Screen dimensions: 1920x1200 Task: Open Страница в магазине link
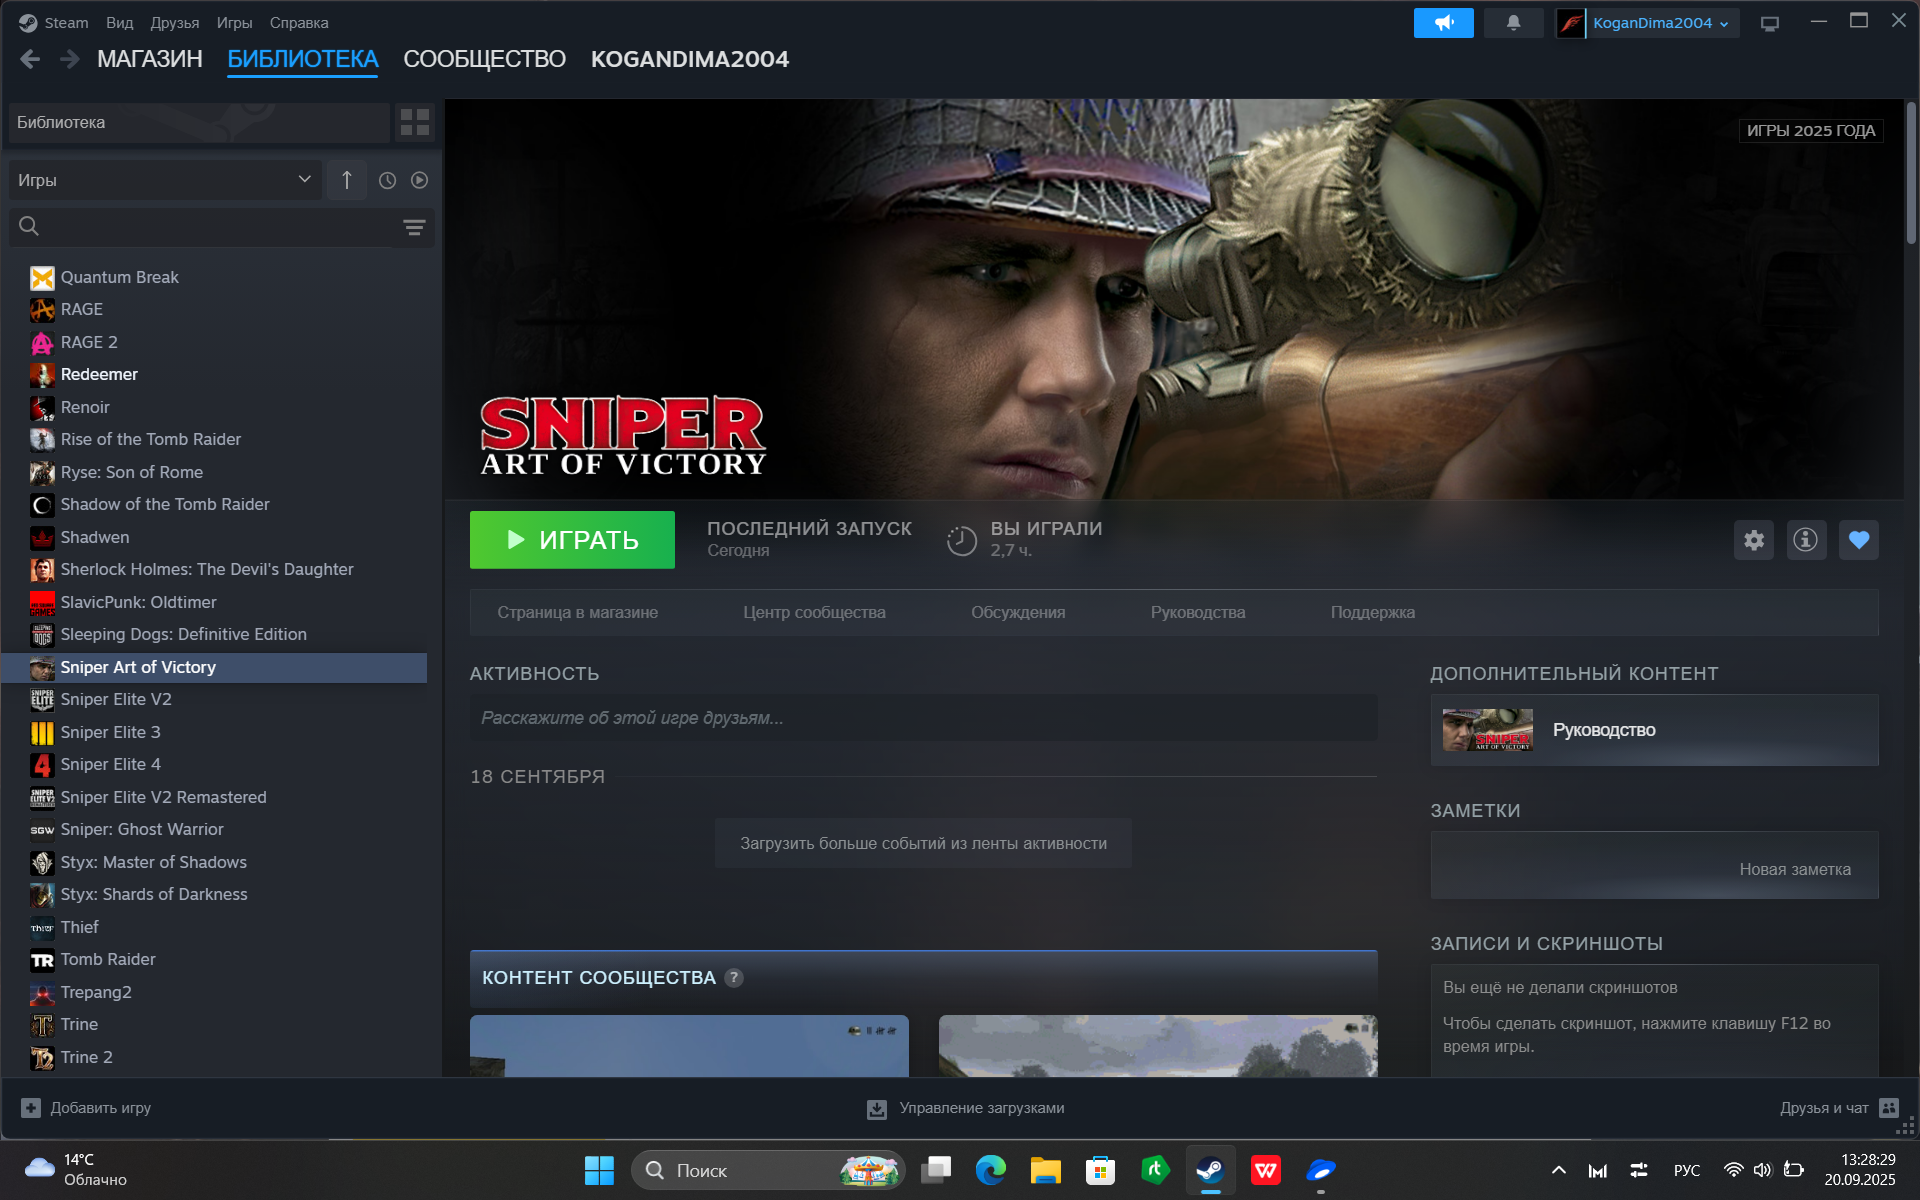[578, 612]
